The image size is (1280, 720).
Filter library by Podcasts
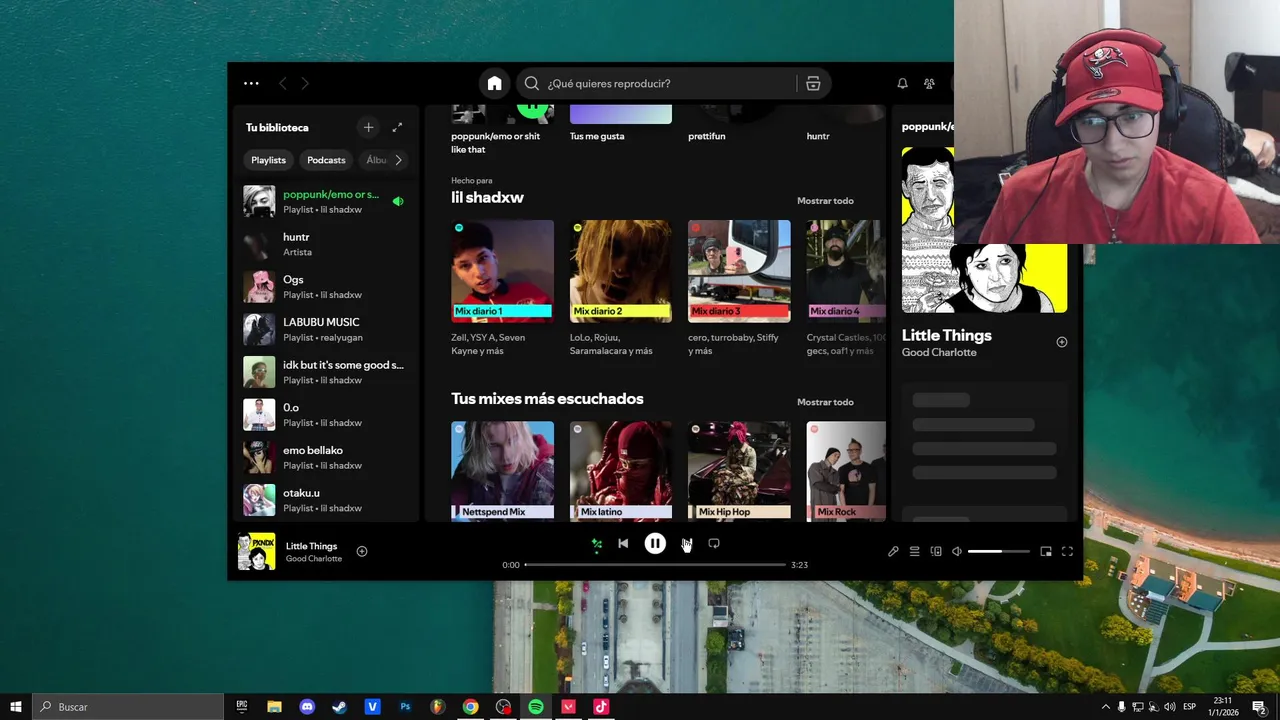[326, 160]
